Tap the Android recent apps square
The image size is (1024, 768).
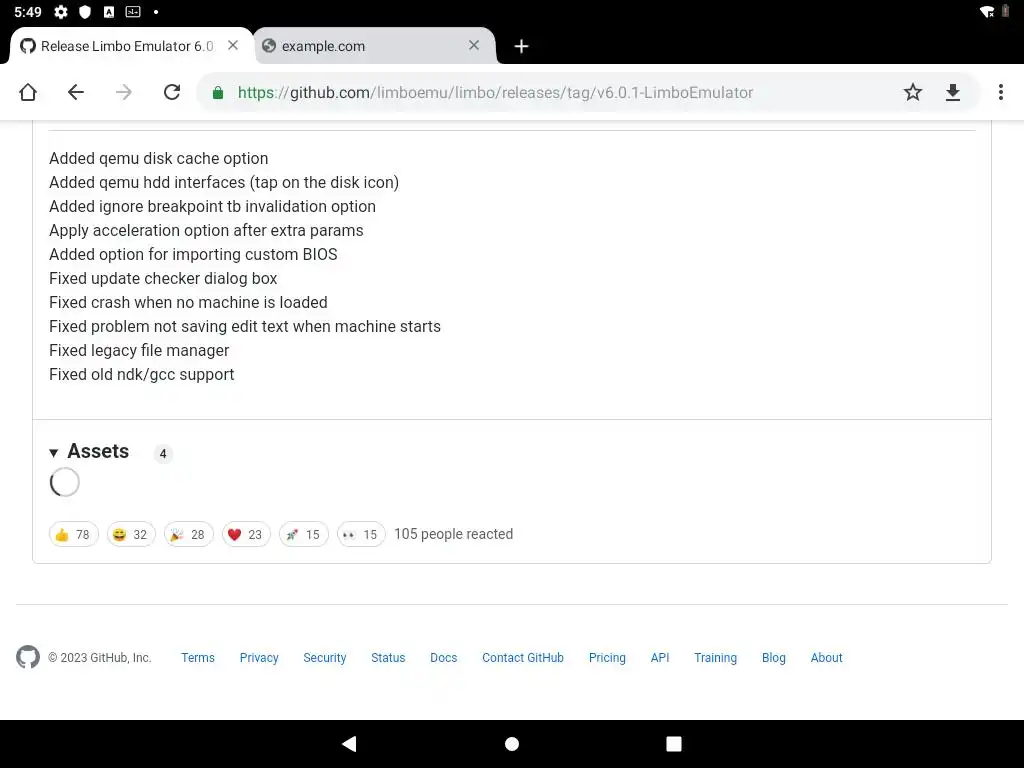tap(674, 744)
